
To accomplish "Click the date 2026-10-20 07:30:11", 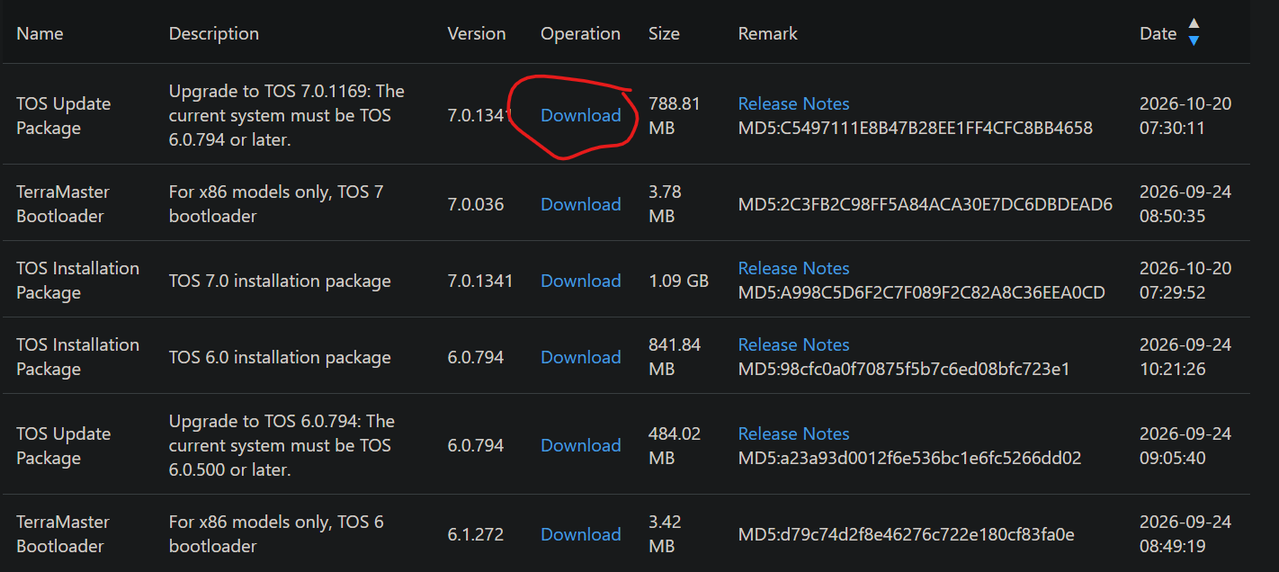I will coord(1186,115).
